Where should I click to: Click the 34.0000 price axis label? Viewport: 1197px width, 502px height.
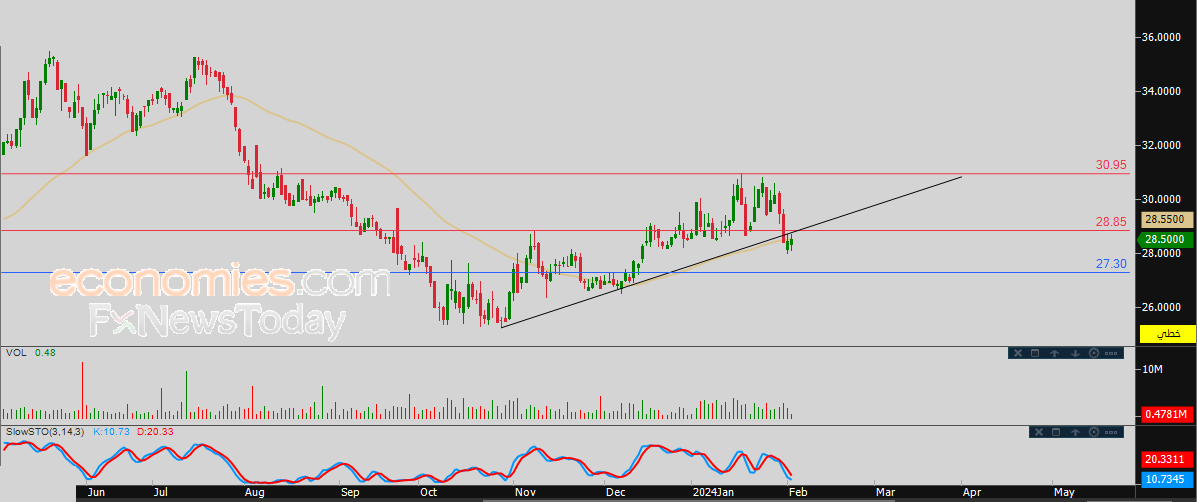click(x=1162, y=92)
